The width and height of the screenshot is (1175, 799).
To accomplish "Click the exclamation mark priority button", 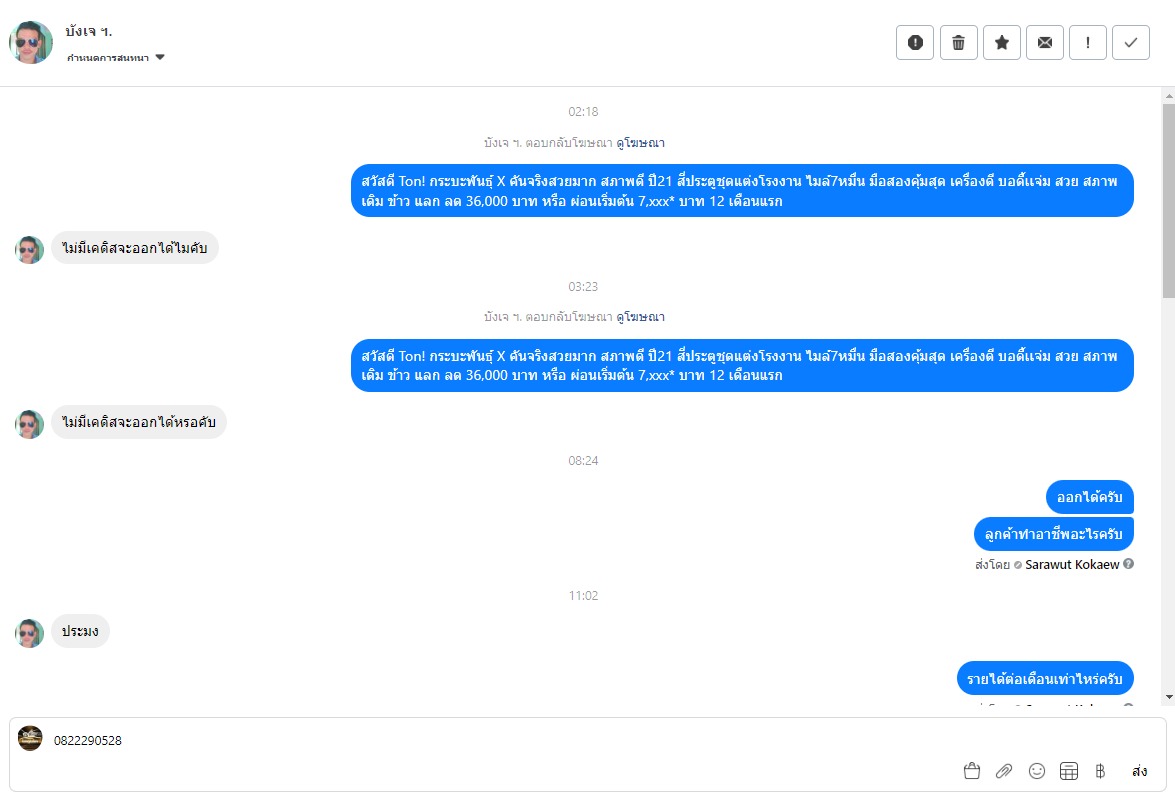I will 1088,42.
